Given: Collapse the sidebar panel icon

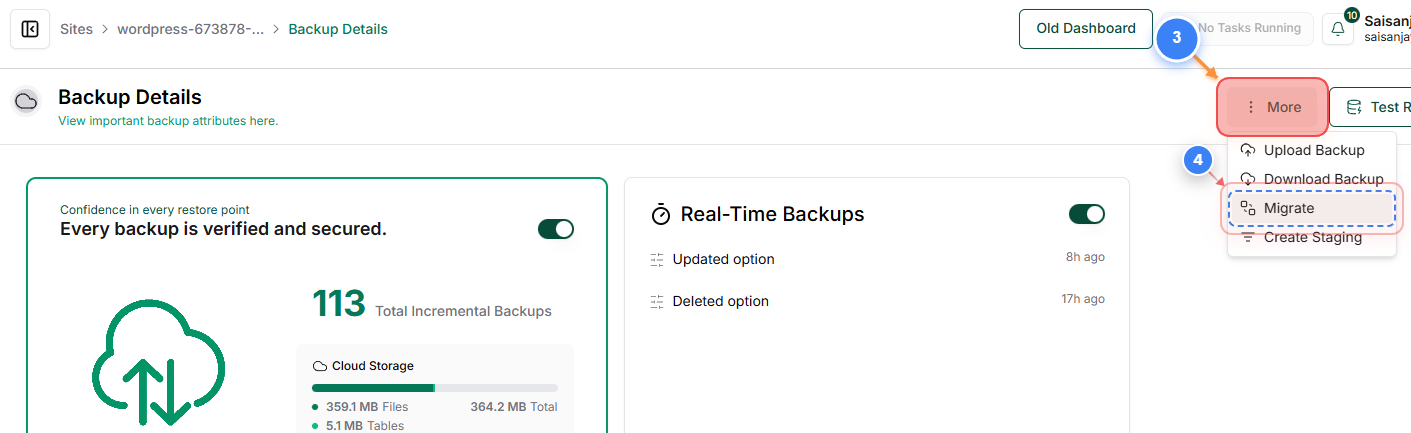Looking at the screenshot, I should pos(30,29).
